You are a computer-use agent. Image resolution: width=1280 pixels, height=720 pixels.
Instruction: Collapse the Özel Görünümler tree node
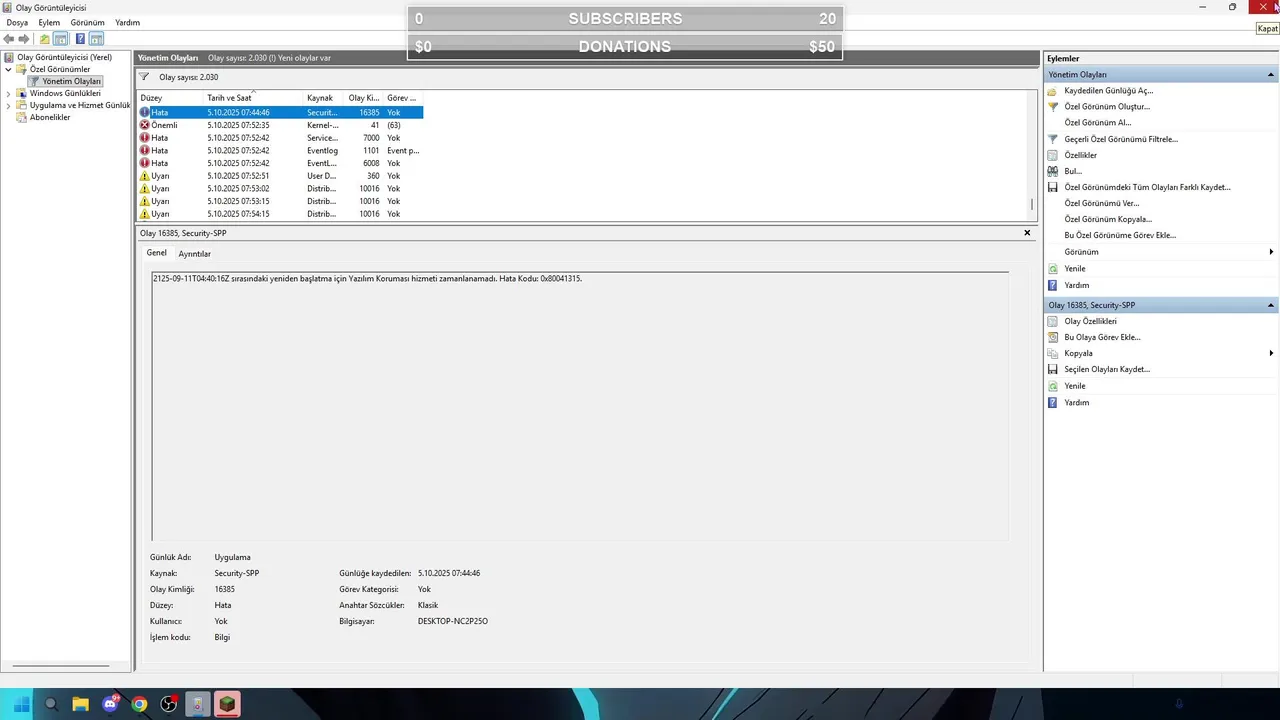click(x=9, y=69)
